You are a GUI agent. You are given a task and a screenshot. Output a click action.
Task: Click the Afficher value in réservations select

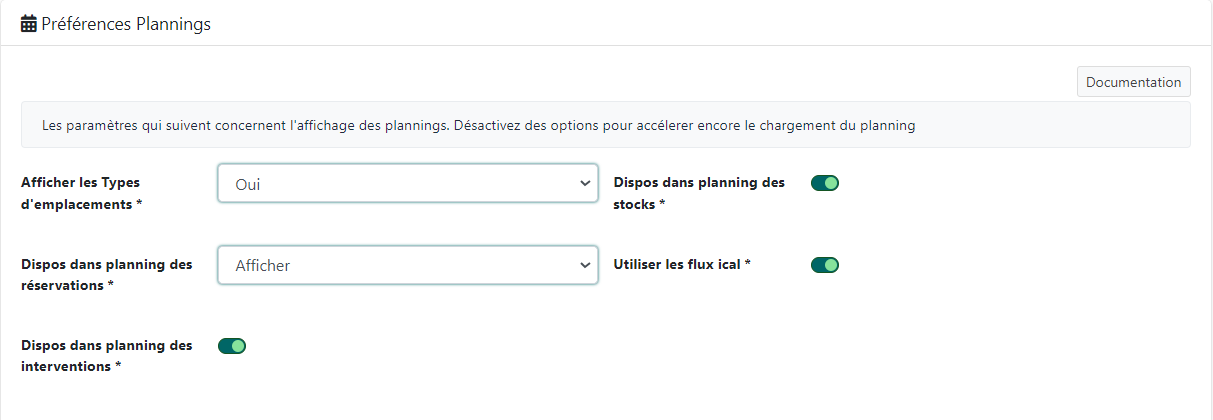[x=263, y=265]
